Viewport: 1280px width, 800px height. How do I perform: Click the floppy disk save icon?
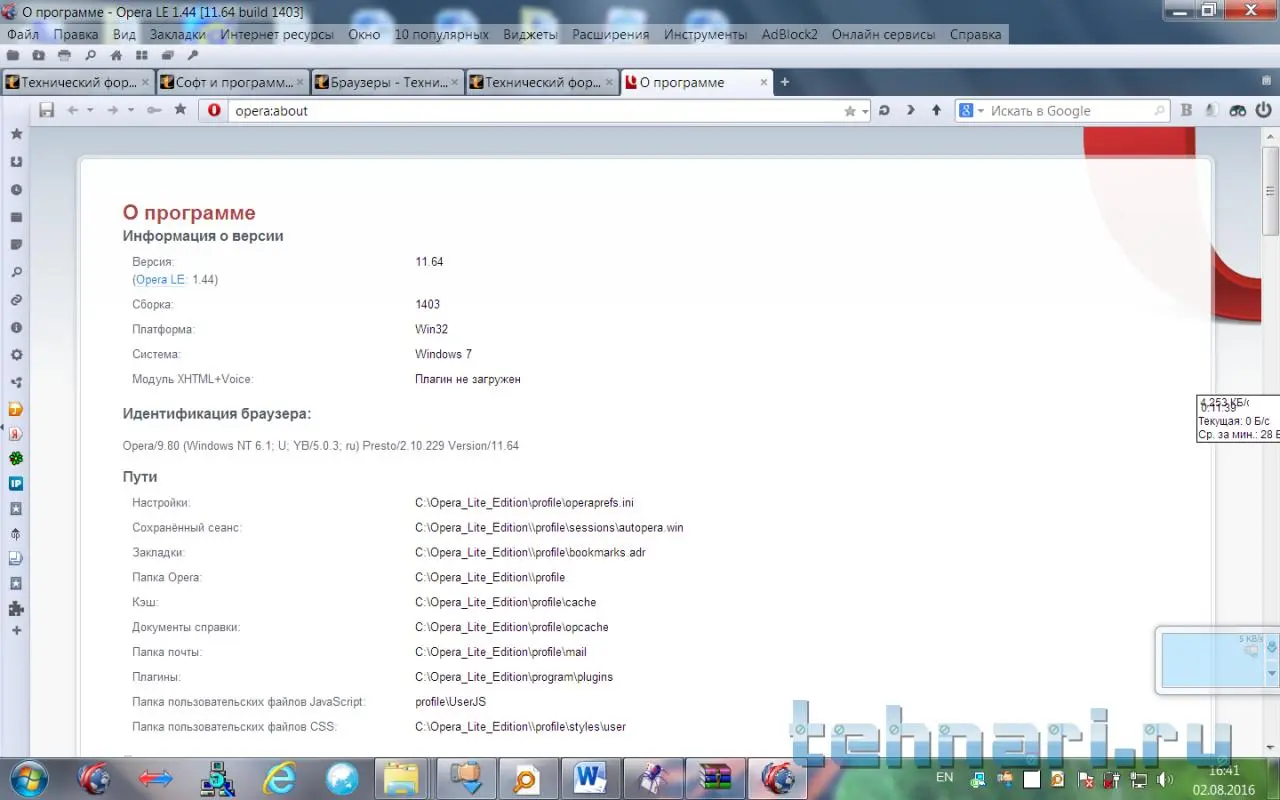[46, 110]
